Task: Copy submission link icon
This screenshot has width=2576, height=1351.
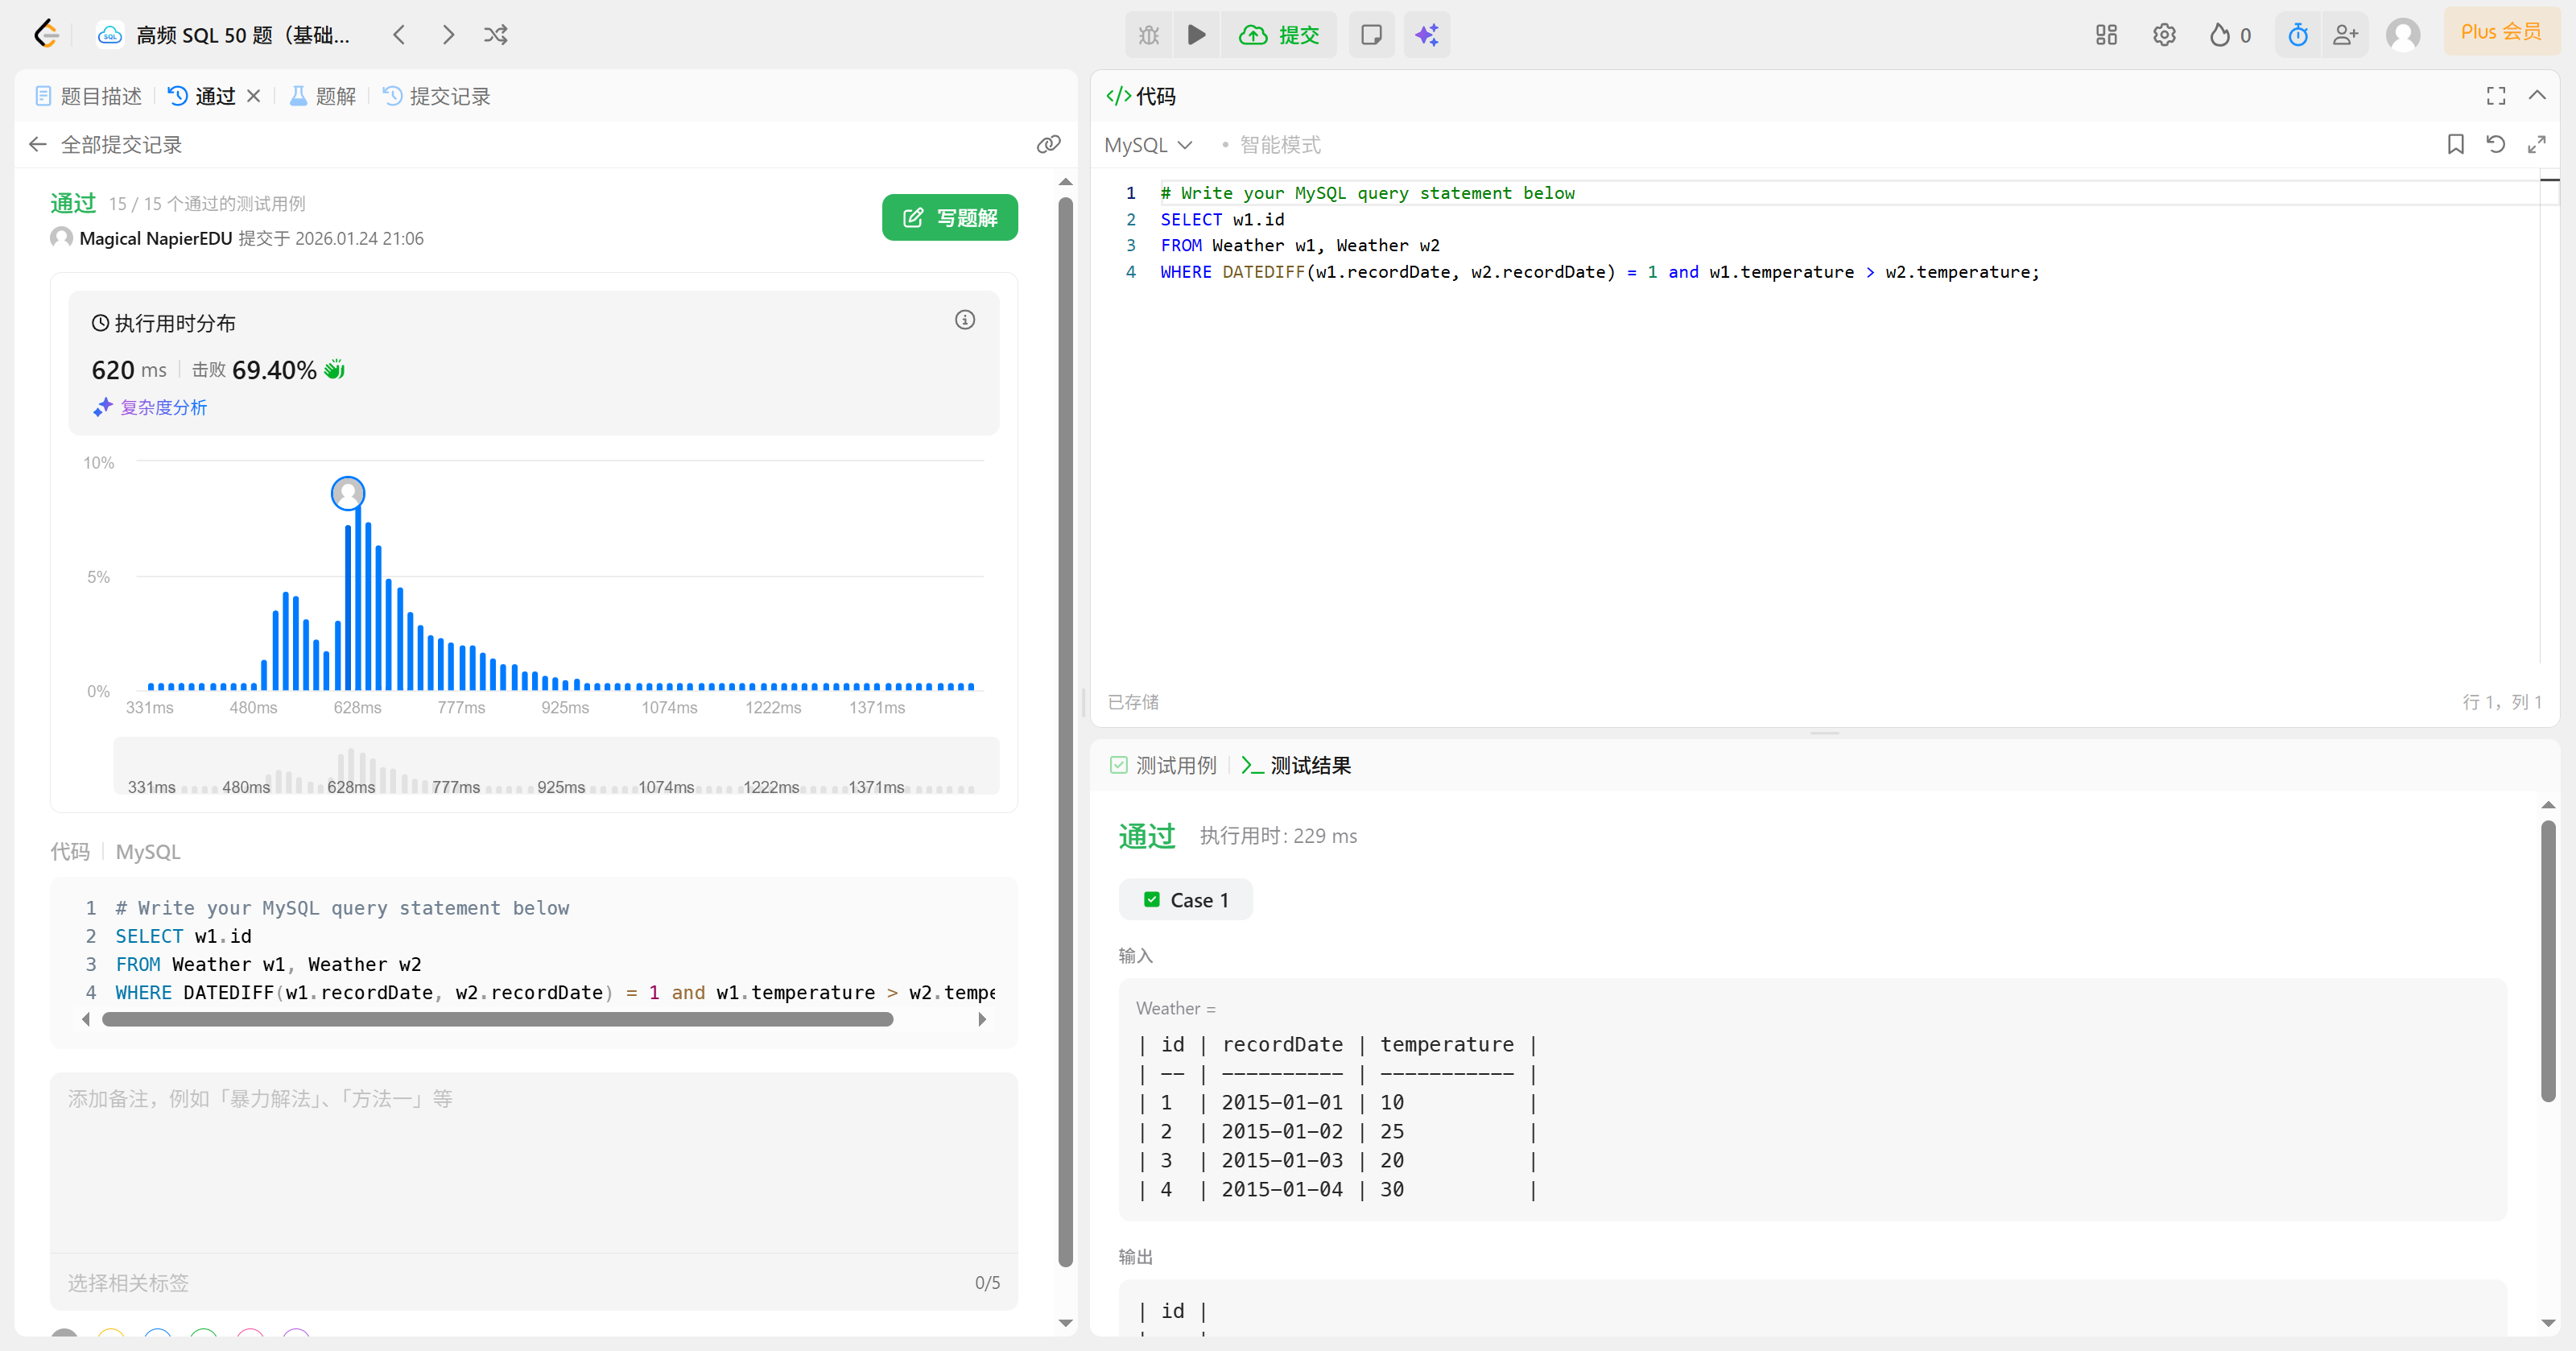Action: pos(1048,144)
